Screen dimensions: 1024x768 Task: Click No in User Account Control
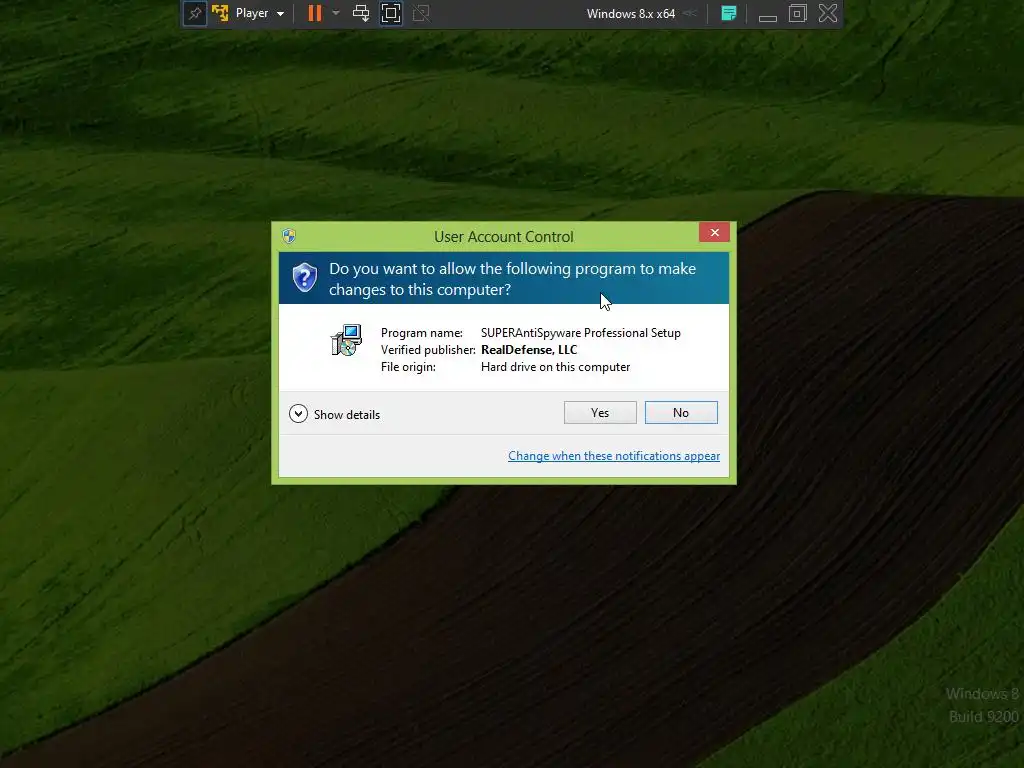tap(680, 413)
